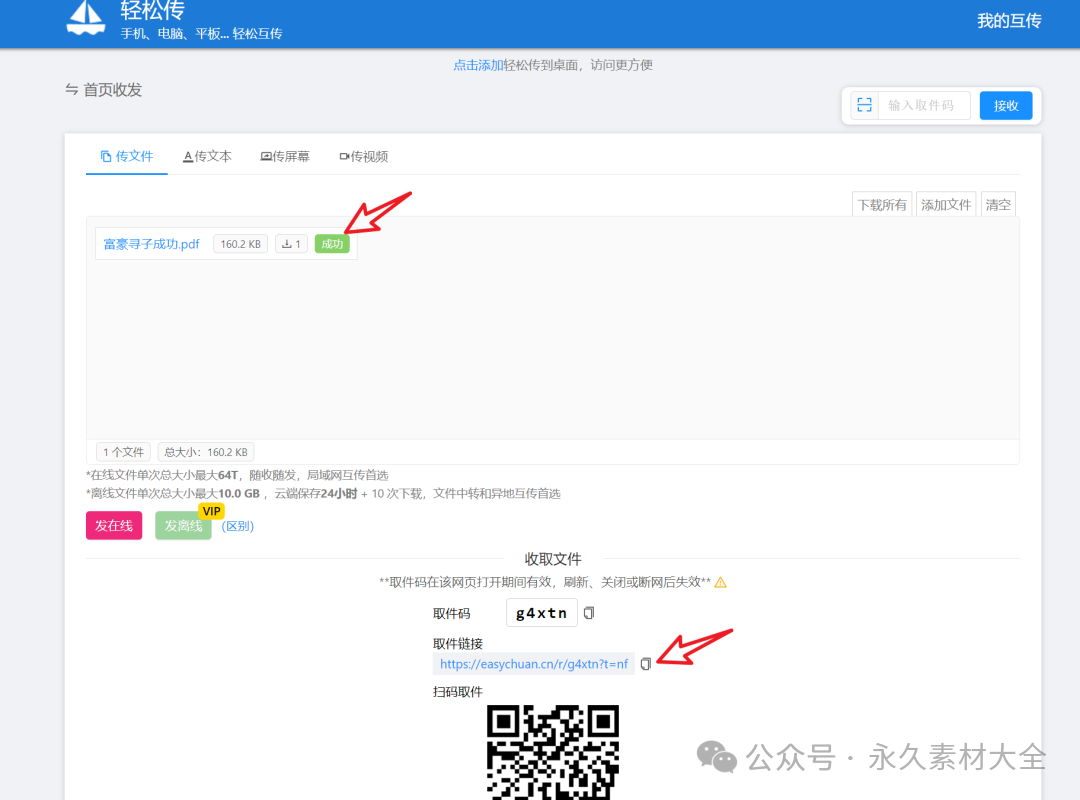Open the file 富豪寻子成功.pdf
The image size is (1080, 800).
pos(150,243)
